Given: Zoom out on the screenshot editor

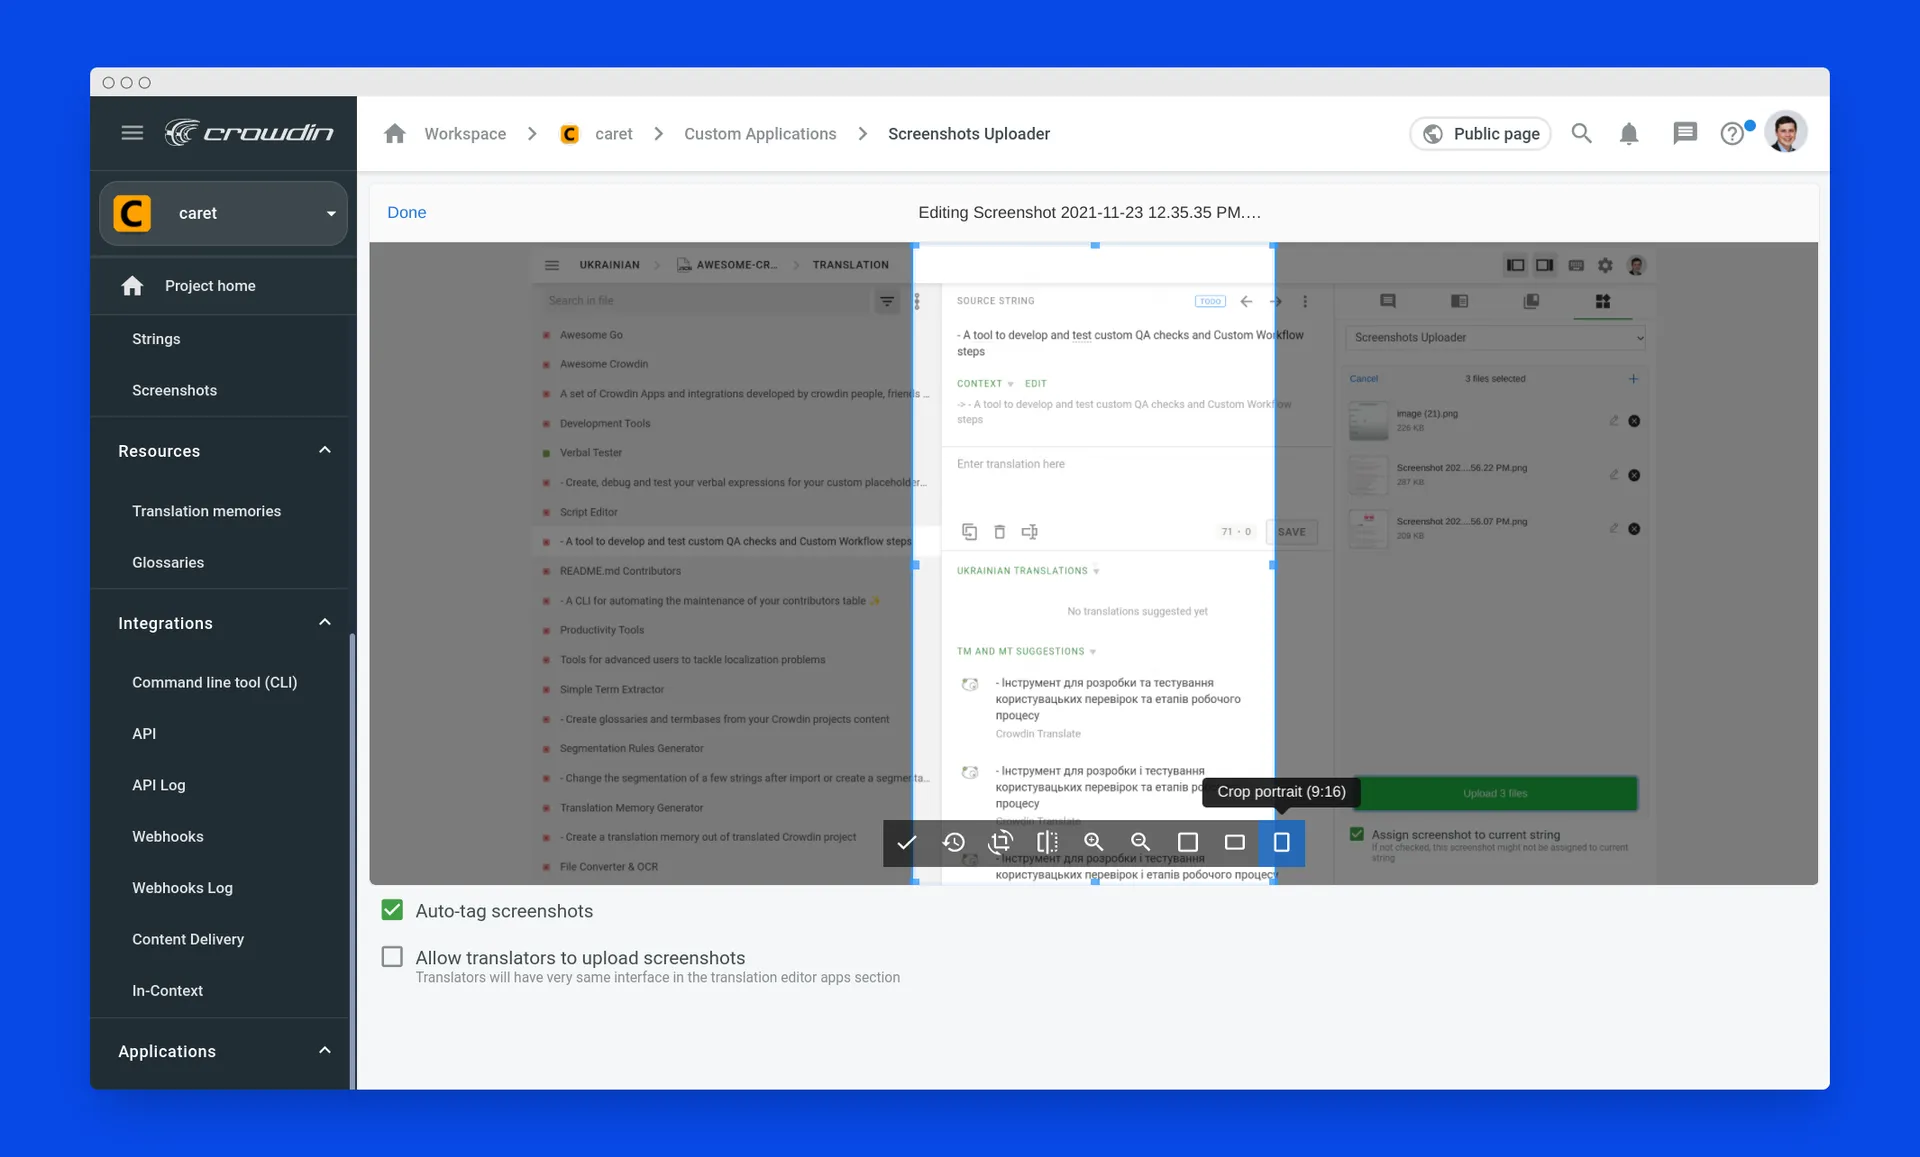Looking at the screenshot, I should (x=1140, y=843).
